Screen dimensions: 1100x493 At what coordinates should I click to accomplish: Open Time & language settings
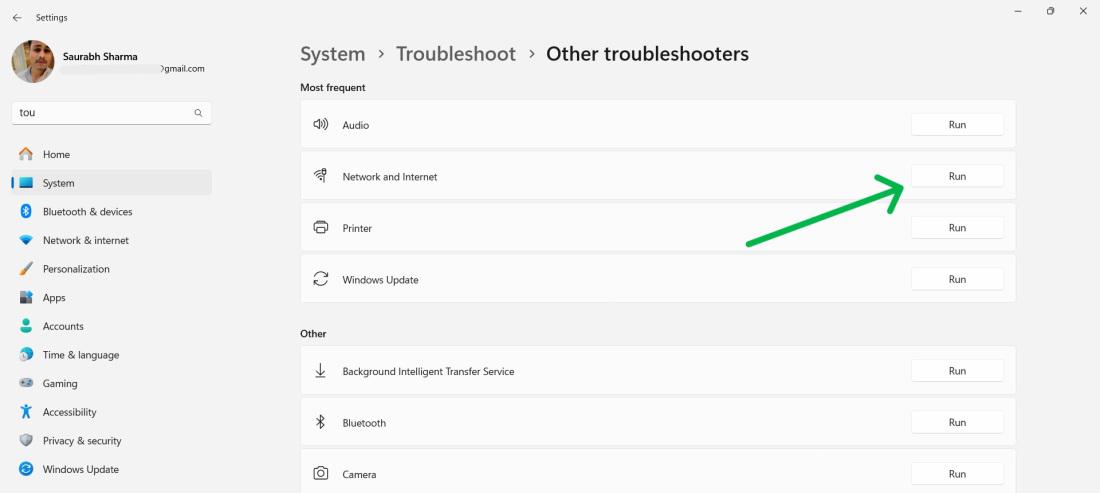[x=112, y=355]
